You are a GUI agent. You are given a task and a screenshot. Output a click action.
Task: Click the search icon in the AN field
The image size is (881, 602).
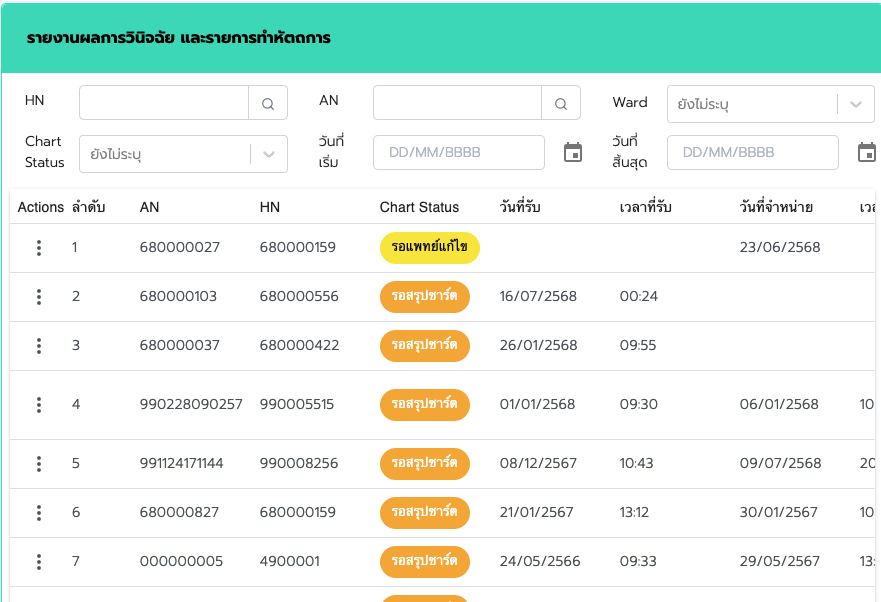[x=561, y=103]
